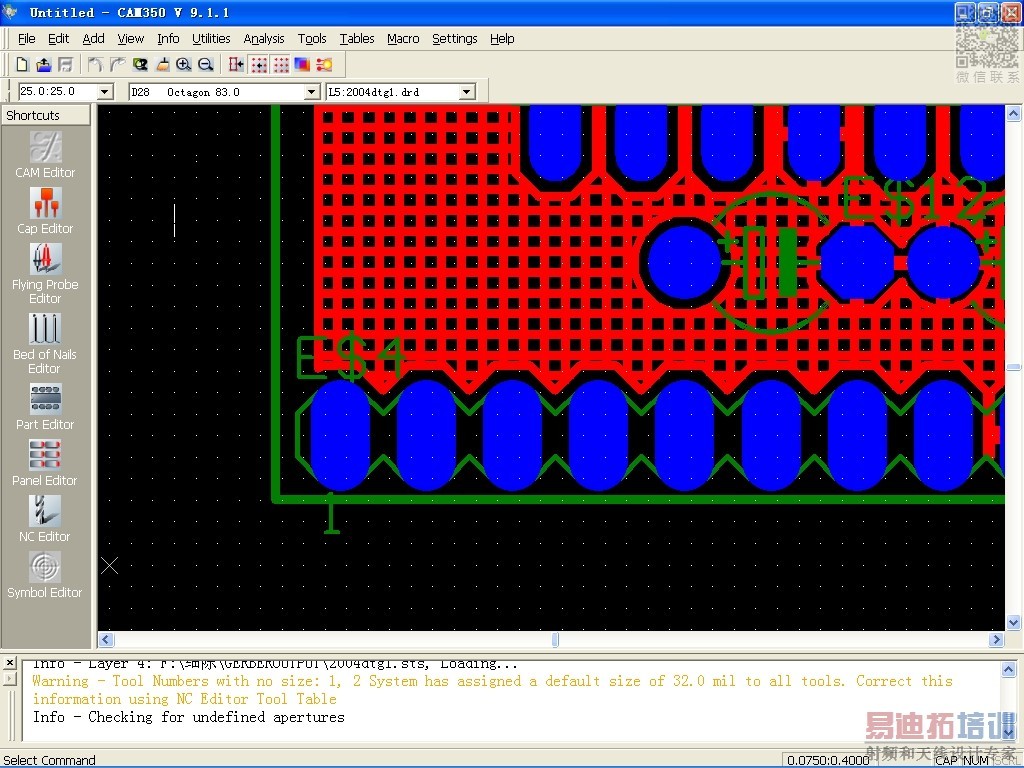Close the message log panel

click(9, 663)
